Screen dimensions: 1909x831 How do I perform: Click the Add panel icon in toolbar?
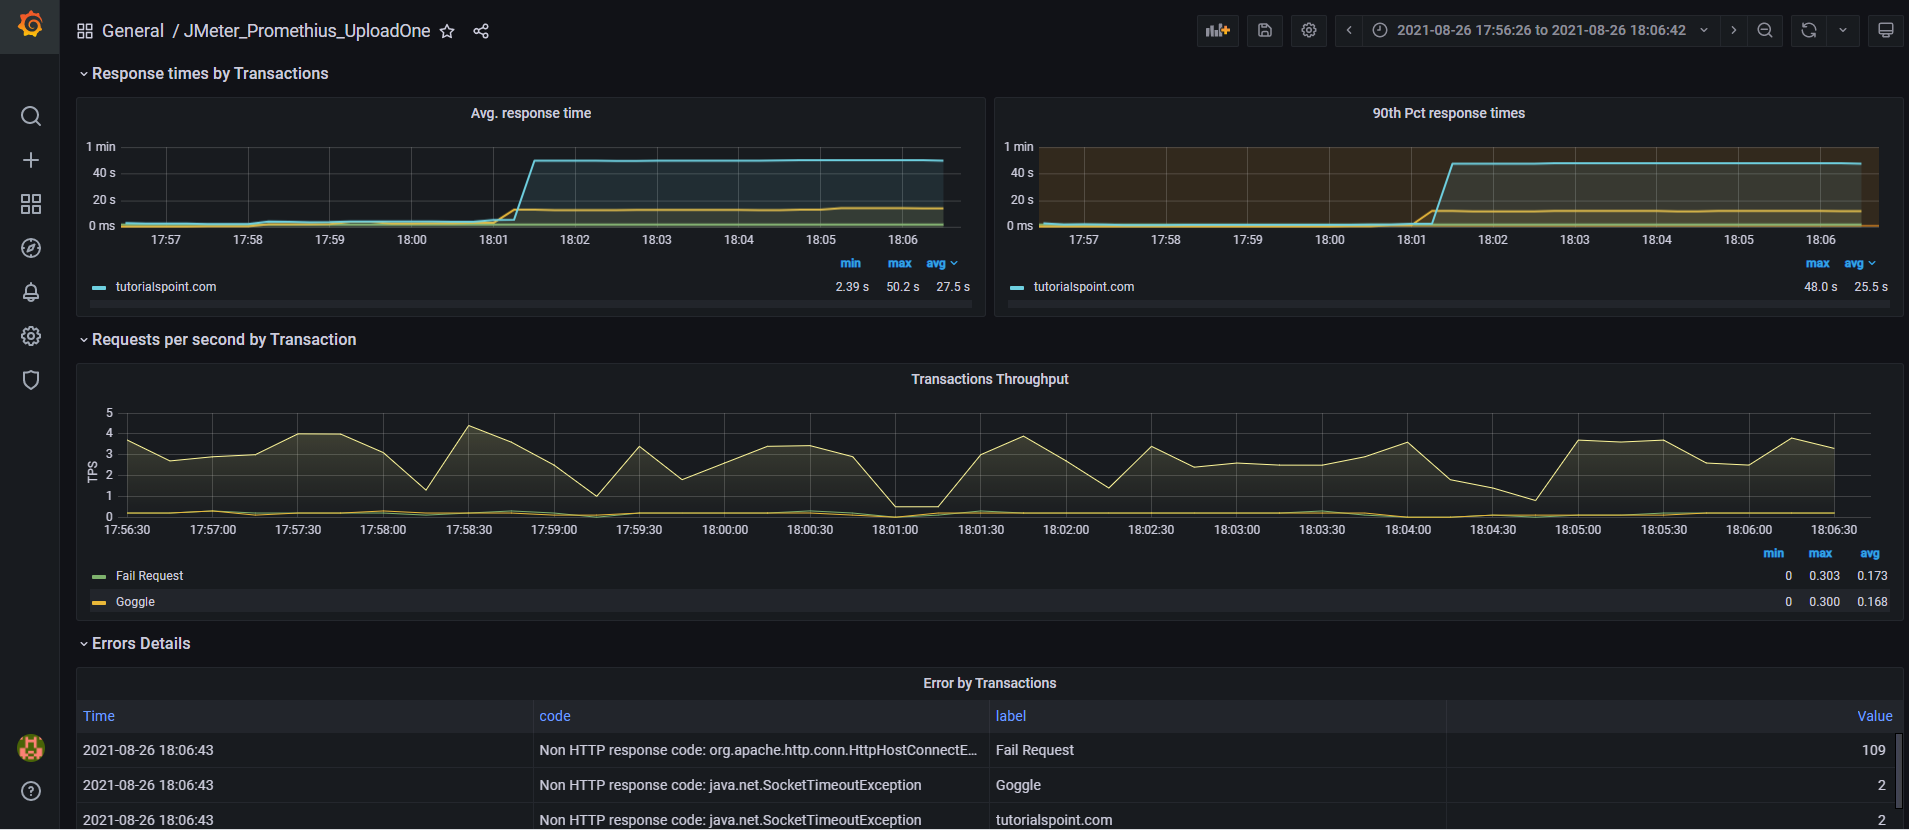(1217, 31)
